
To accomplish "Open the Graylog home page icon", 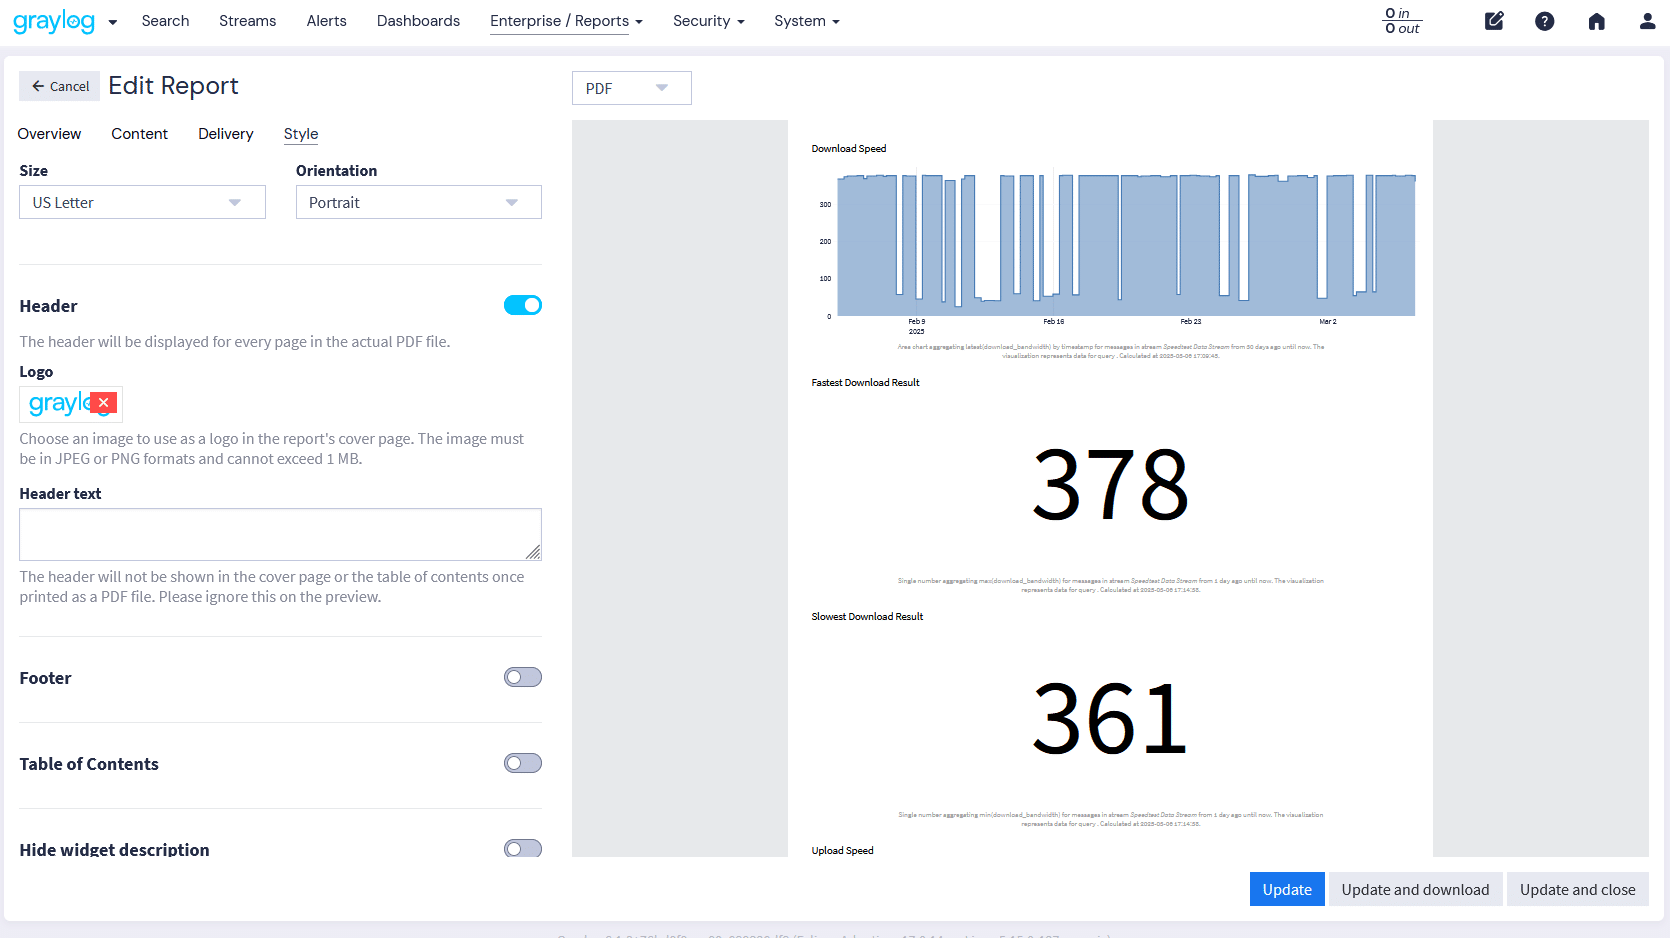I will [1596, 20].
